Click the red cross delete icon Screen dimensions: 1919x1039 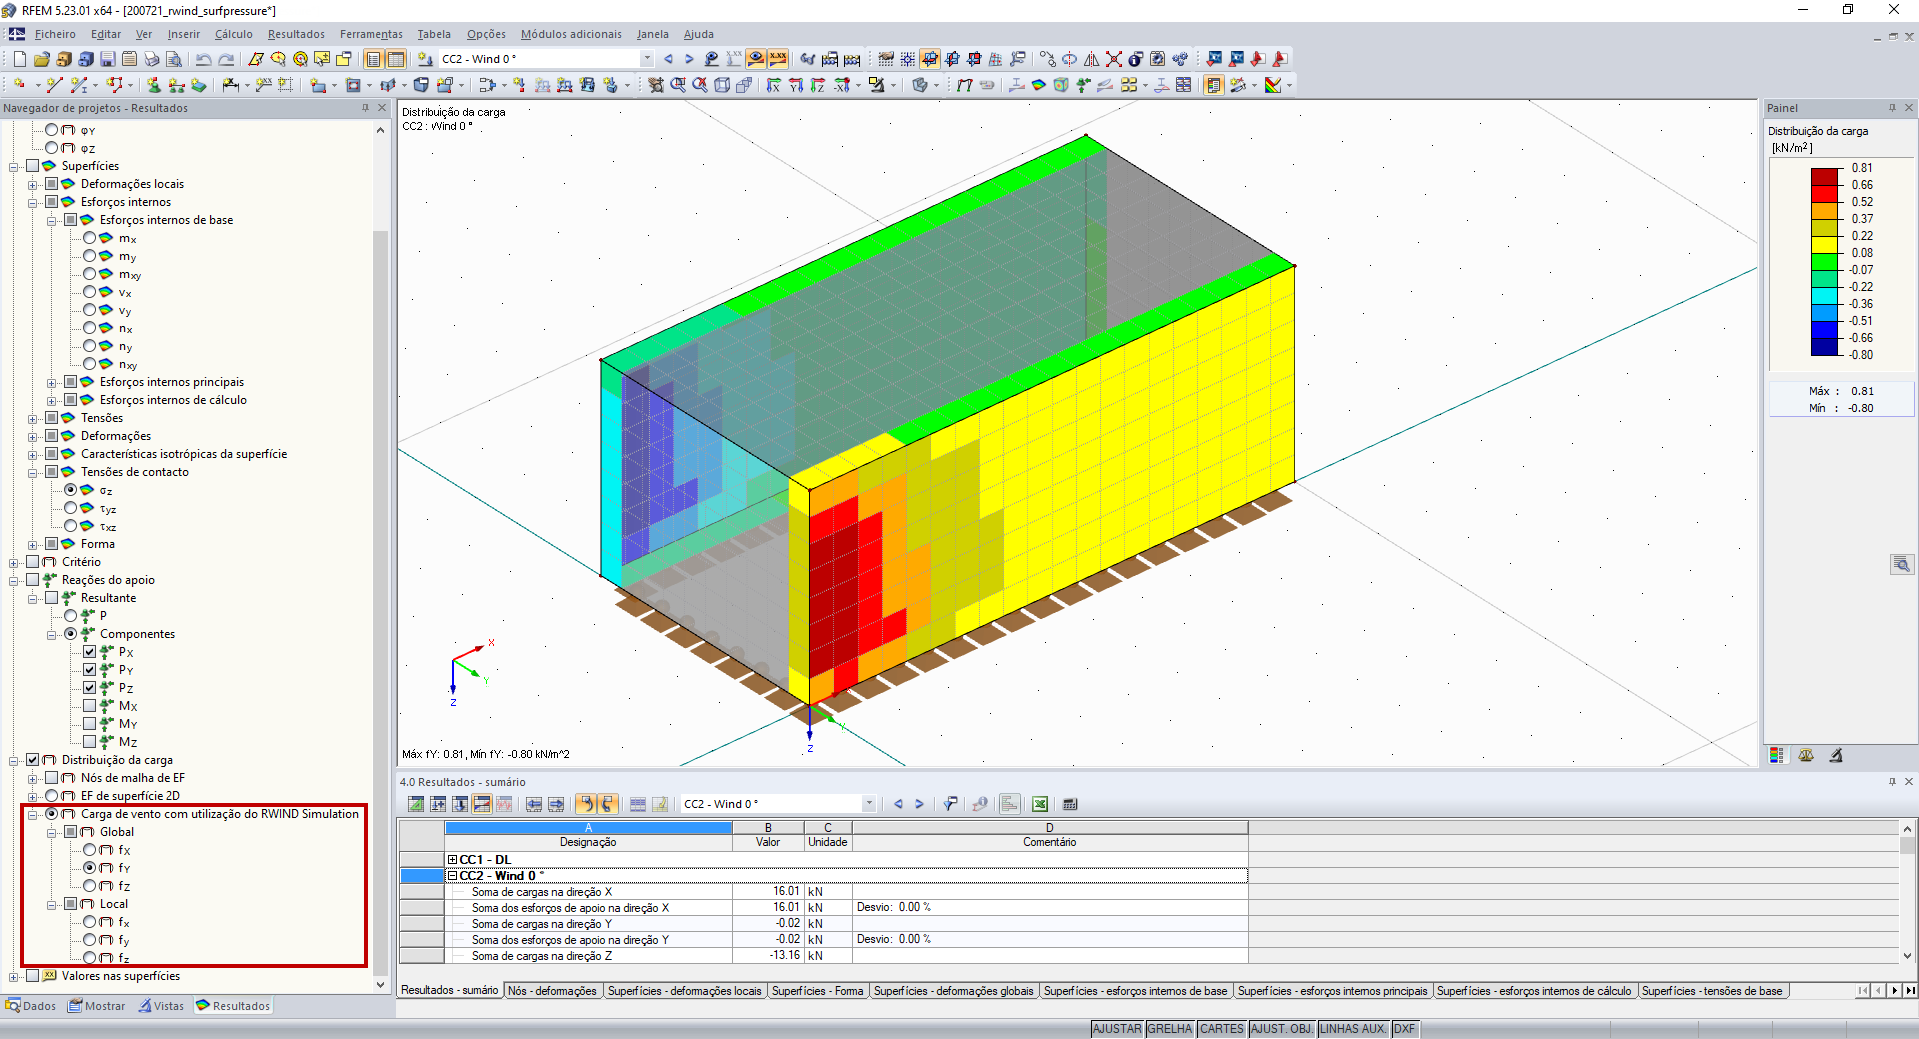pyautogui.click(x=1113, y=59)
